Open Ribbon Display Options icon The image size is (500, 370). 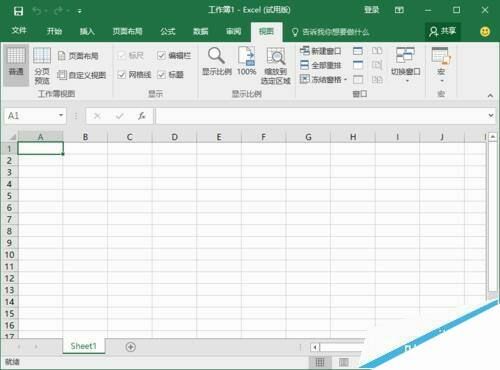(399, 10)
